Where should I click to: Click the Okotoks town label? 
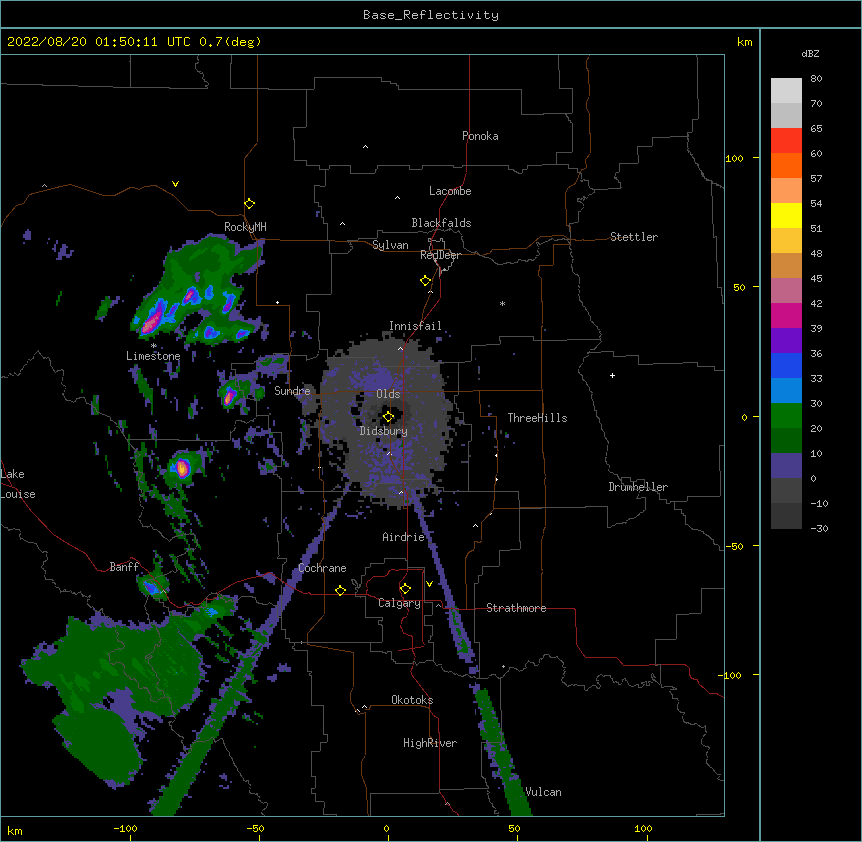point(412,700)
